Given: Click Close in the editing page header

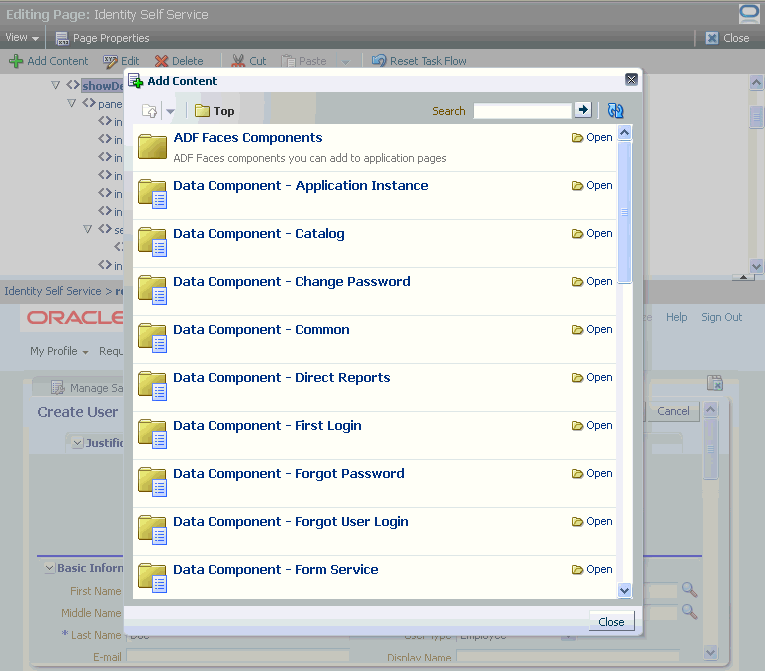Looking at the screenshot, I should coord(727,38).
